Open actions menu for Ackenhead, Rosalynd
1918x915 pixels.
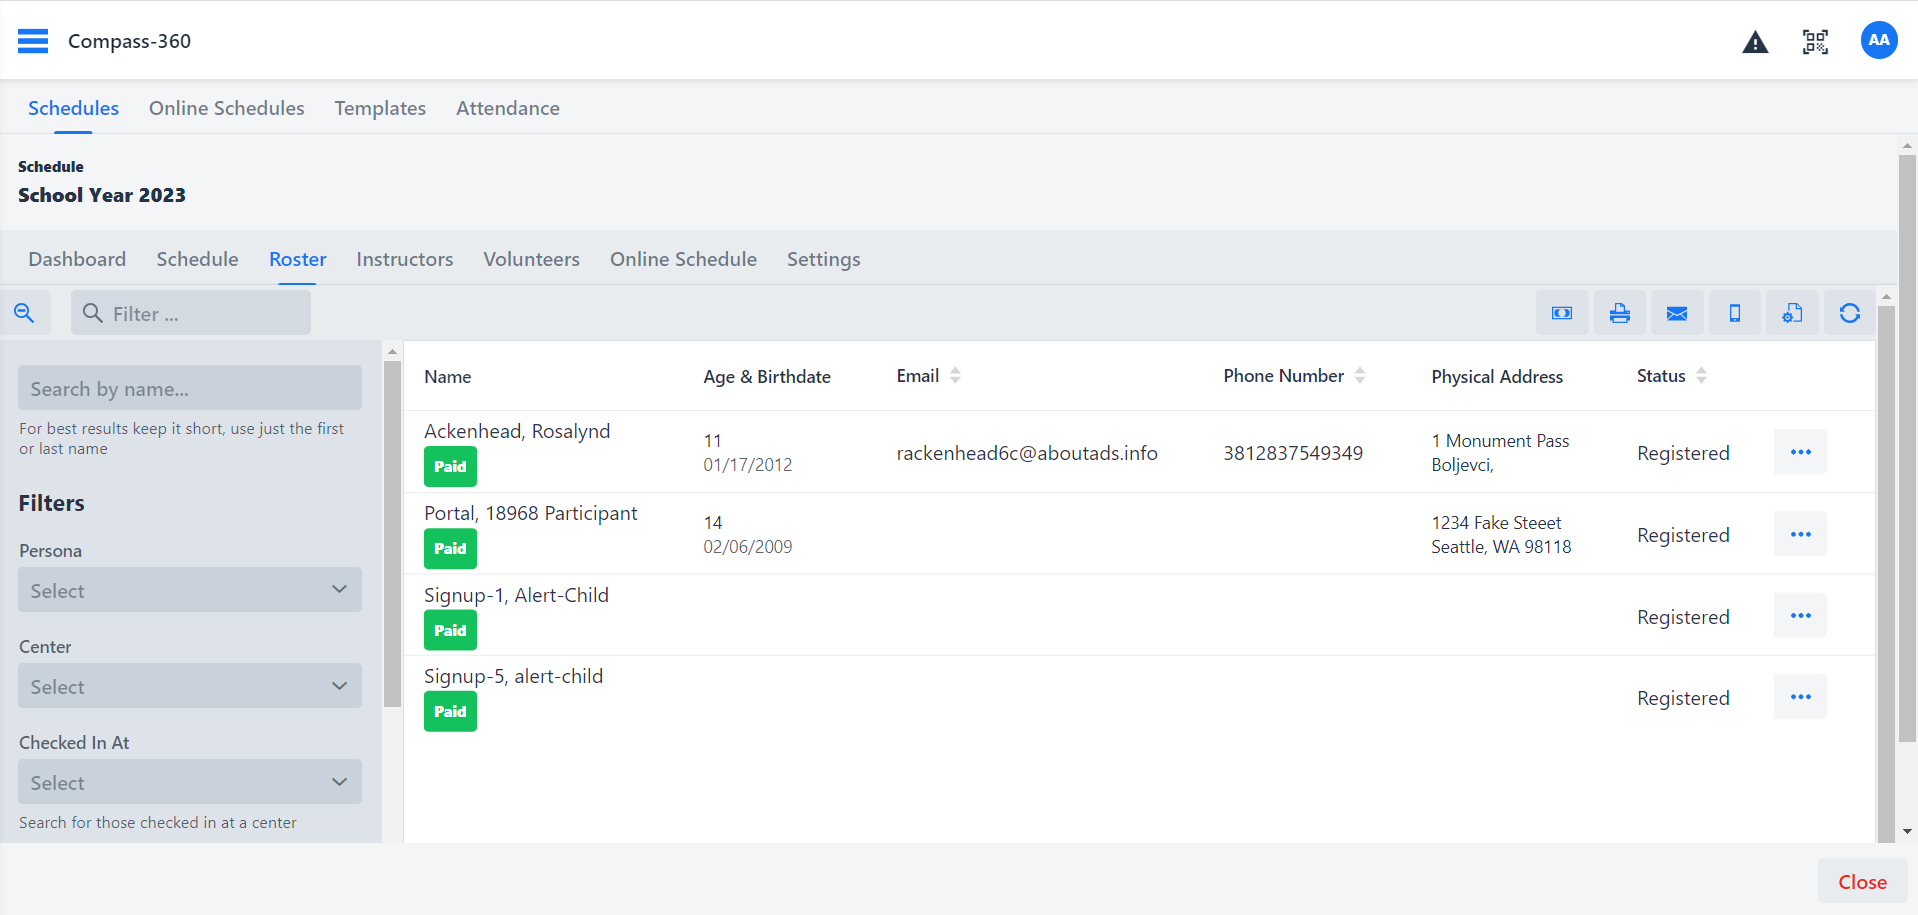coord(1800,452)
